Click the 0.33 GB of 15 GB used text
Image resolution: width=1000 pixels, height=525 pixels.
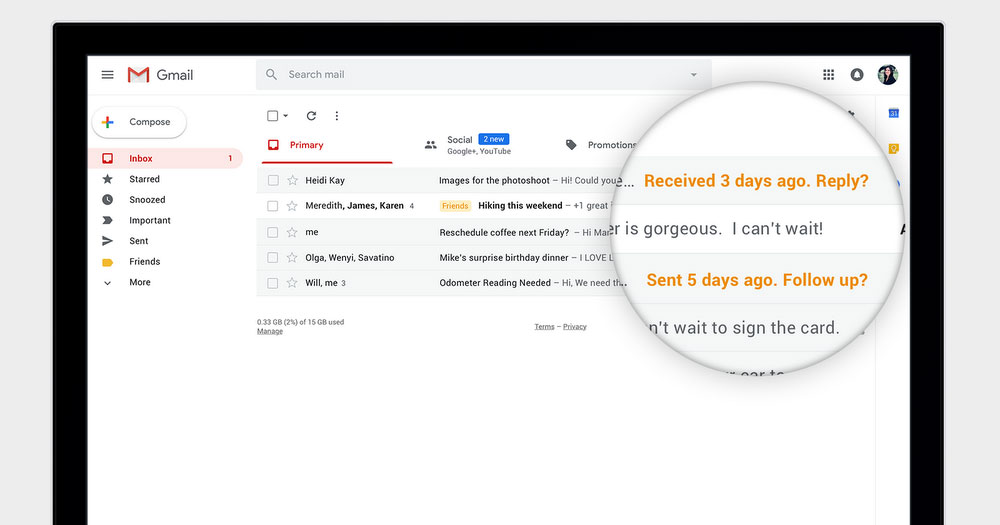click(300, 322)
